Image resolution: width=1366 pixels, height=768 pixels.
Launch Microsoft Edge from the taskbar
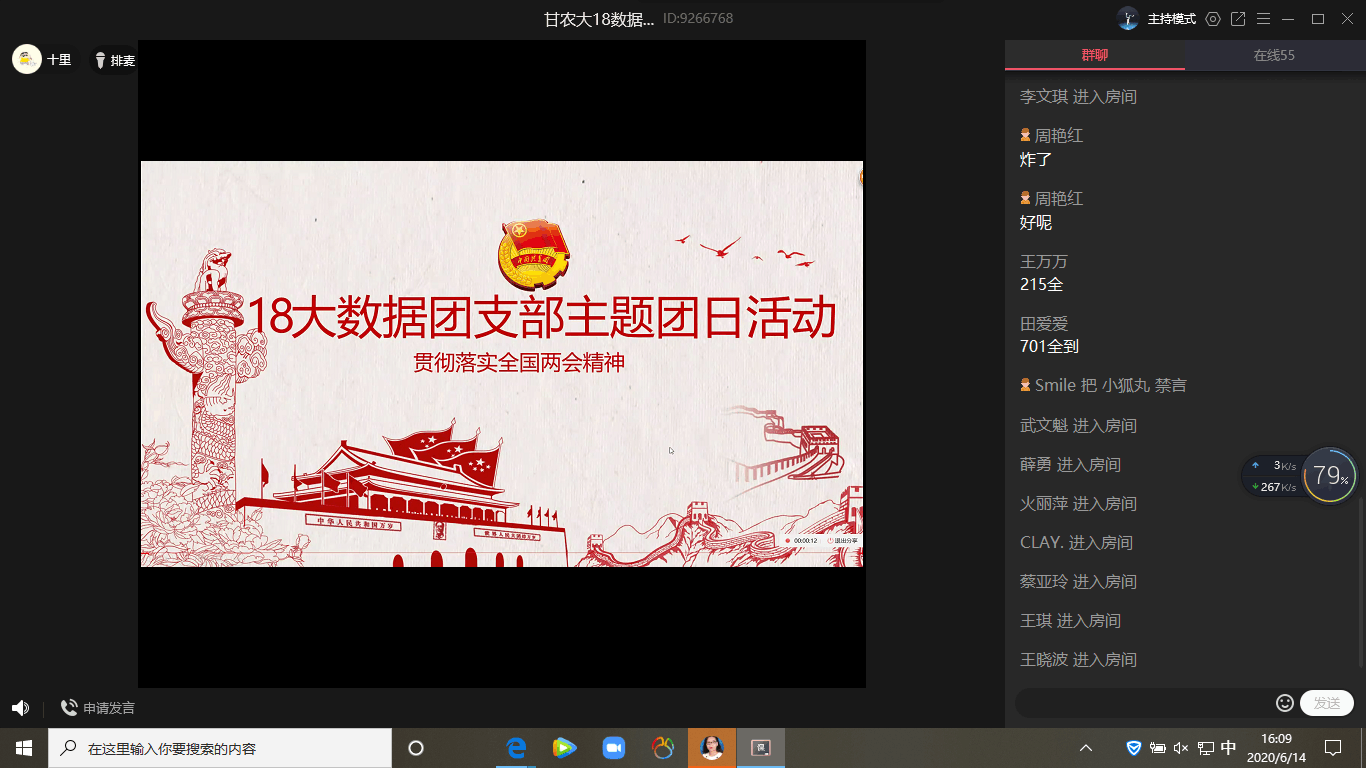coord(516,748)
